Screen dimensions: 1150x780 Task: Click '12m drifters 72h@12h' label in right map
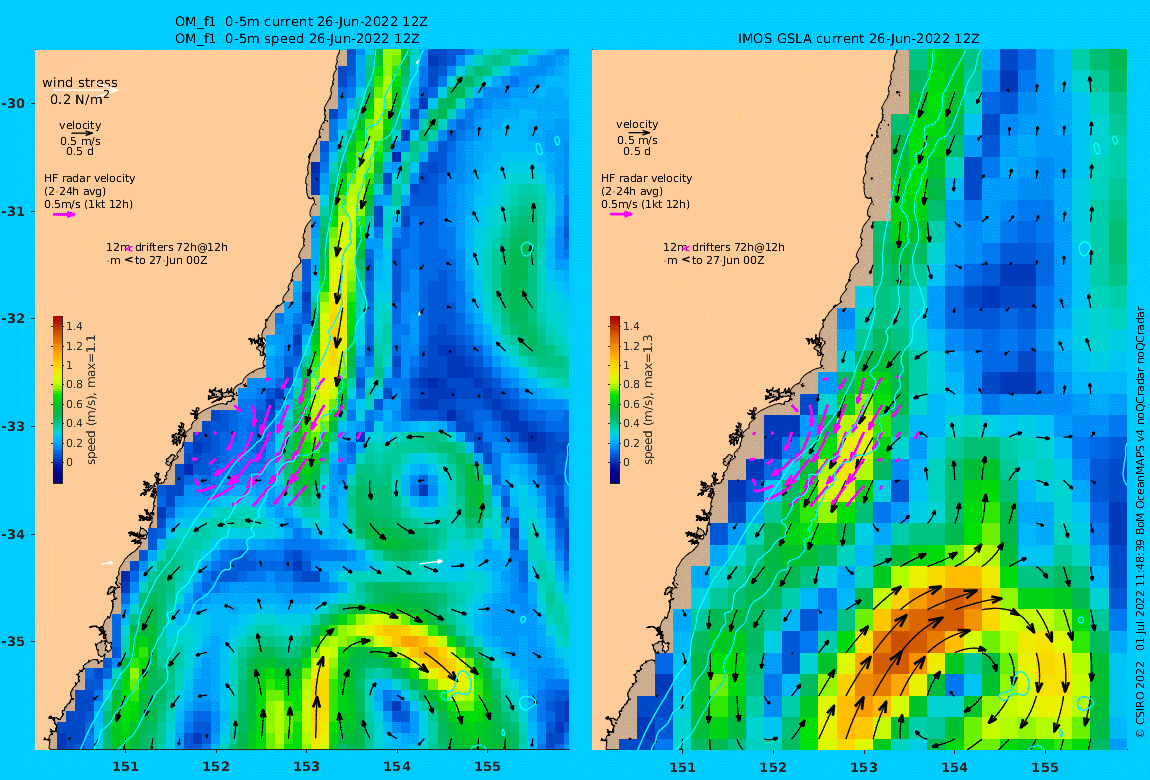coord(723,248)
